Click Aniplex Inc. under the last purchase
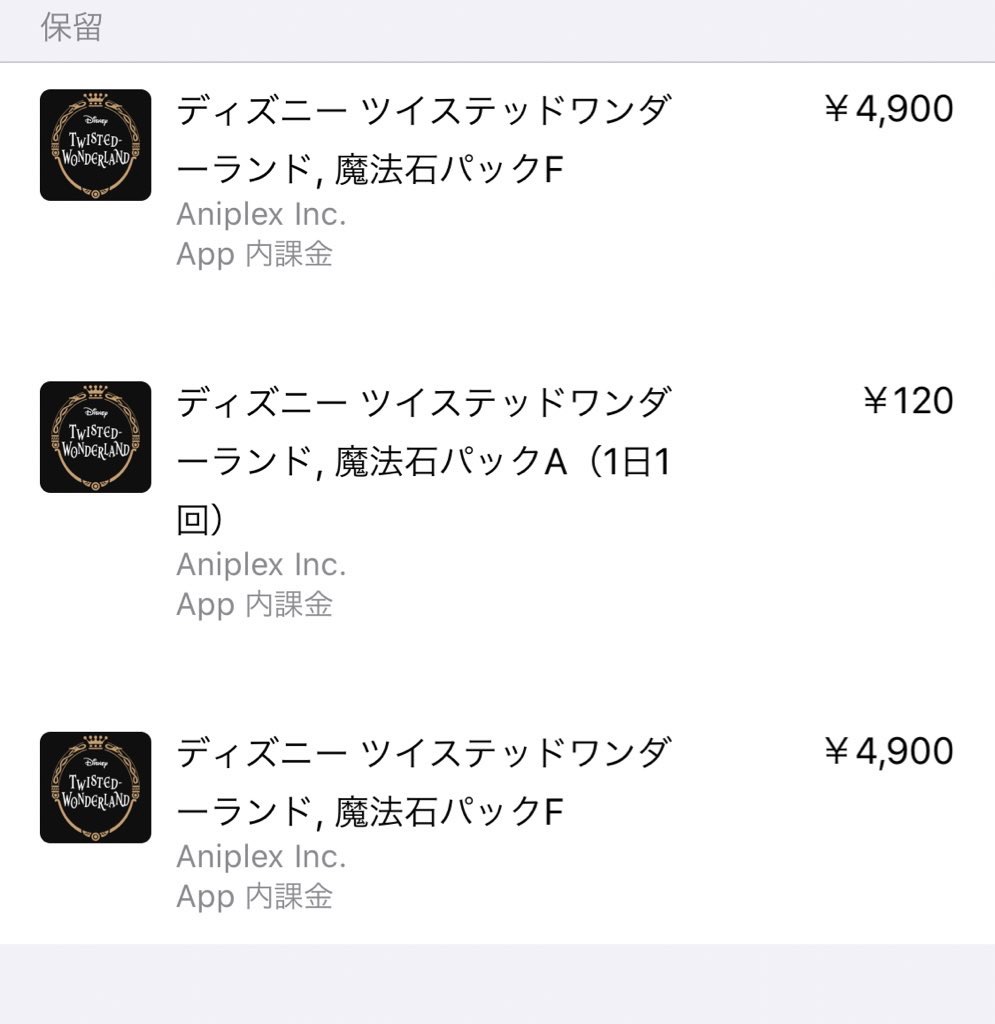This screenshot has width=995, height=1024. coord(261,856)
